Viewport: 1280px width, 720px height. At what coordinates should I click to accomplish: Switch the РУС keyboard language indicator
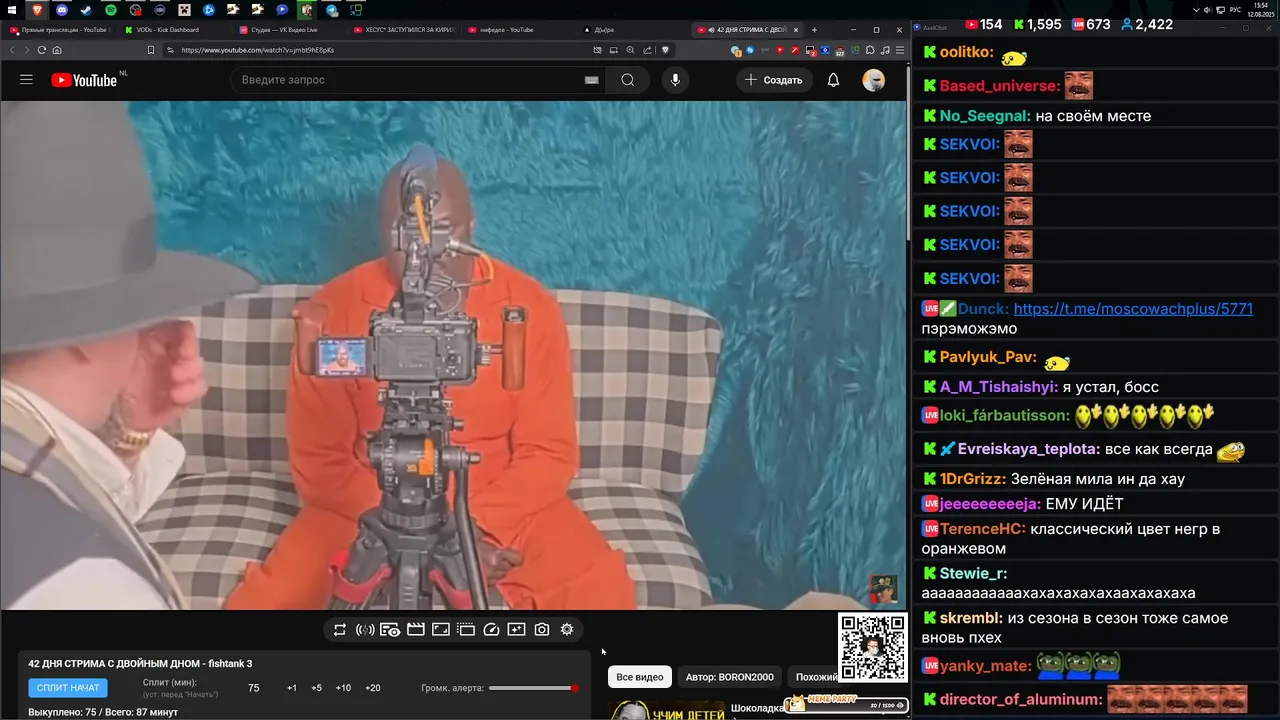tap(1235, 10)
